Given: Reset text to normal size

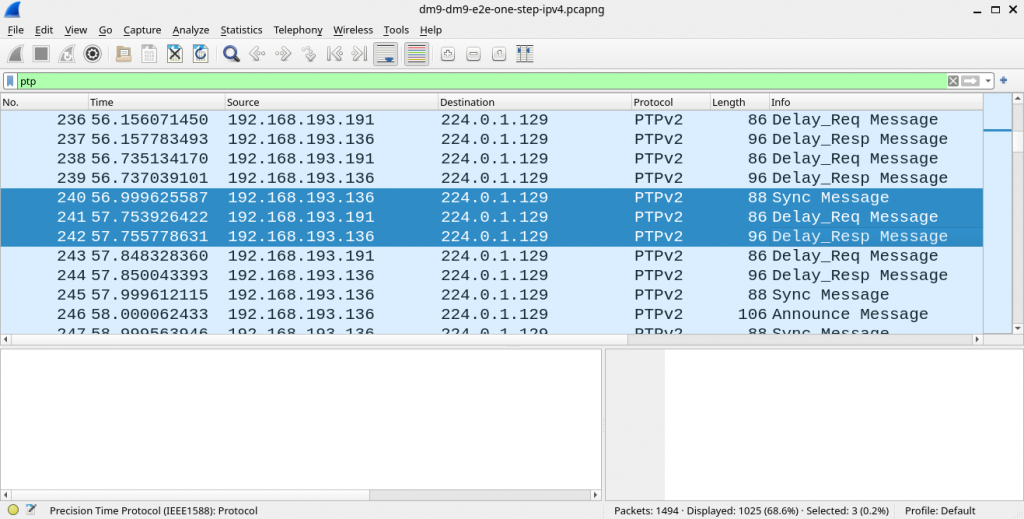Looking at the screenshot, I should point(499,54).
